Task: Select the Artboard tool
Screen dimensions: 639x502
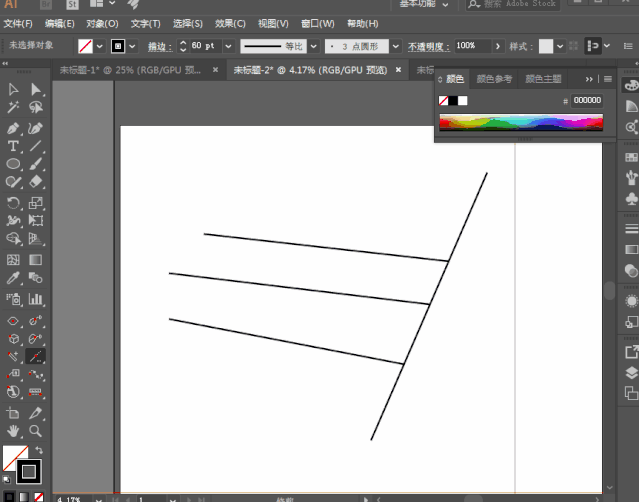Action: [13, 413]
